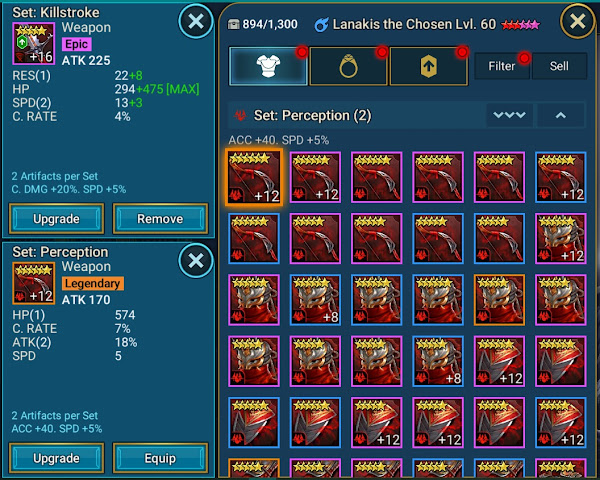Switch to the ring accessories tab
The width and height of the screenshot is (600, 480).
(x=348, y=66)
